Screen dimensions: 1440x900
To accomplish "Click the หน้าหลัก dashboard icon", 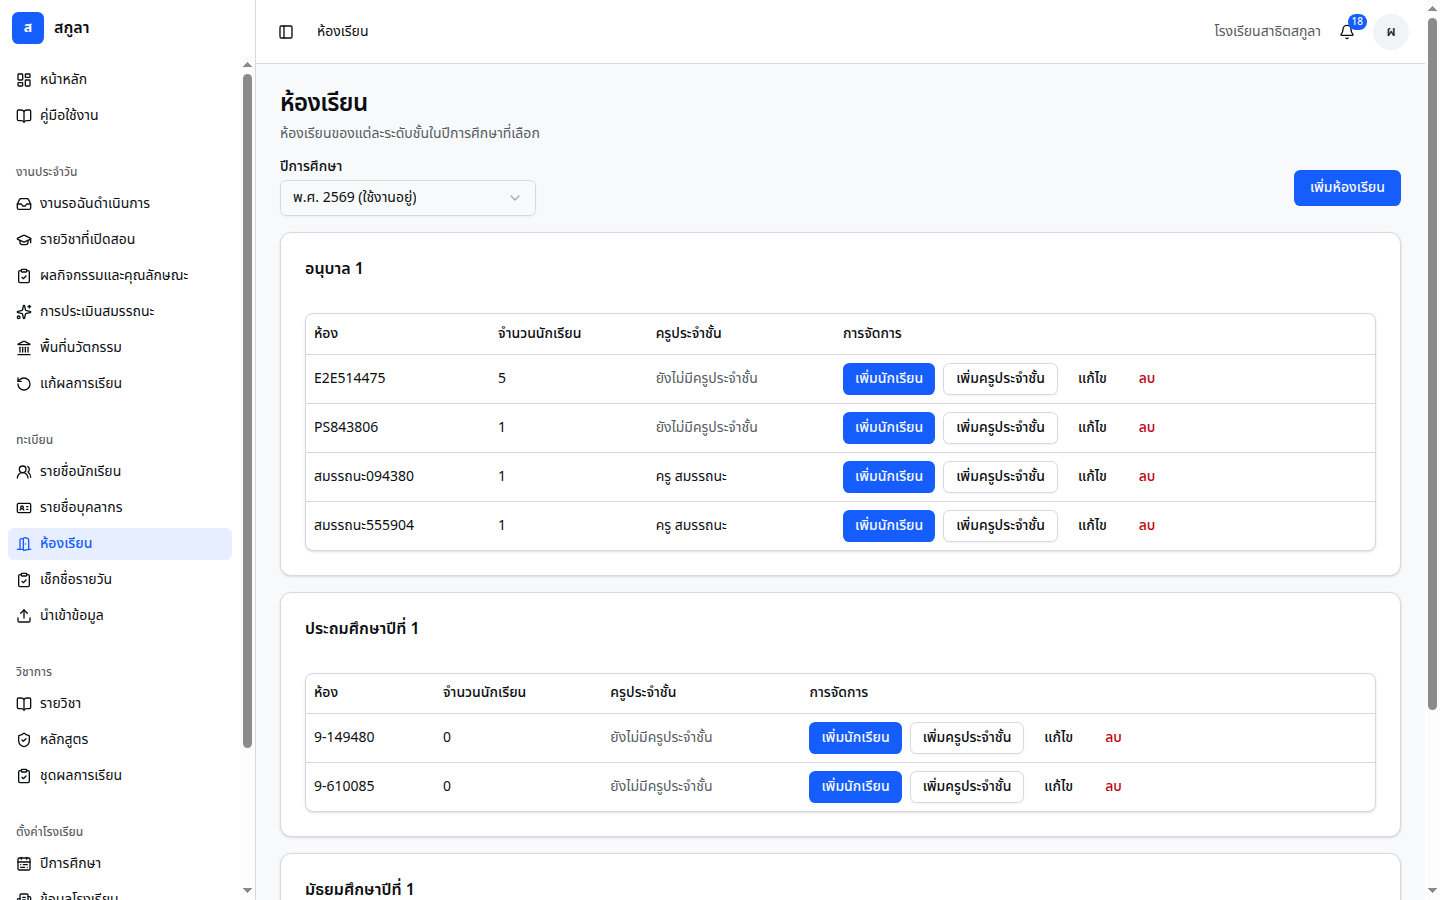I will [24, 80].
